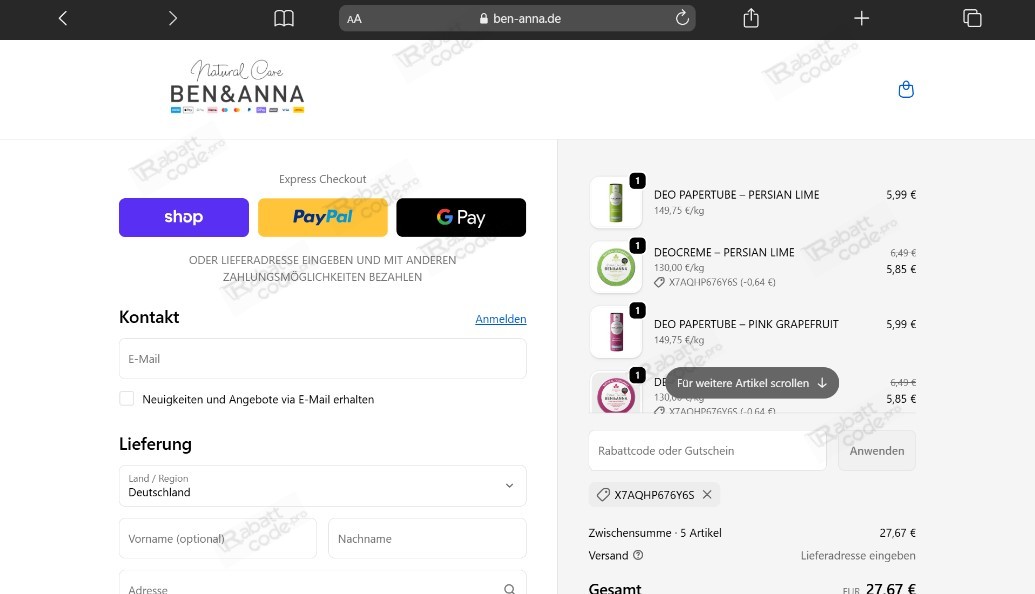Open the Safari share sheet
The width and height of the screenshot is (1035, 594).
coord(750,18)
